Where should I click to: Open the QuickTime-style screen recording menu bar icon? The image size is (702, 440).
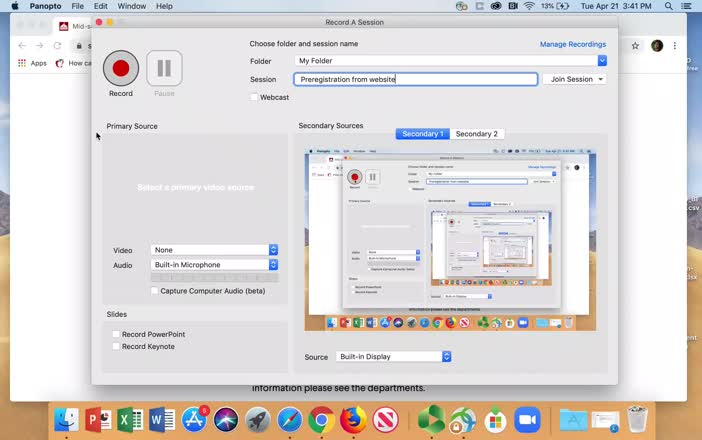pyautogui.click(x=513, y=6)
